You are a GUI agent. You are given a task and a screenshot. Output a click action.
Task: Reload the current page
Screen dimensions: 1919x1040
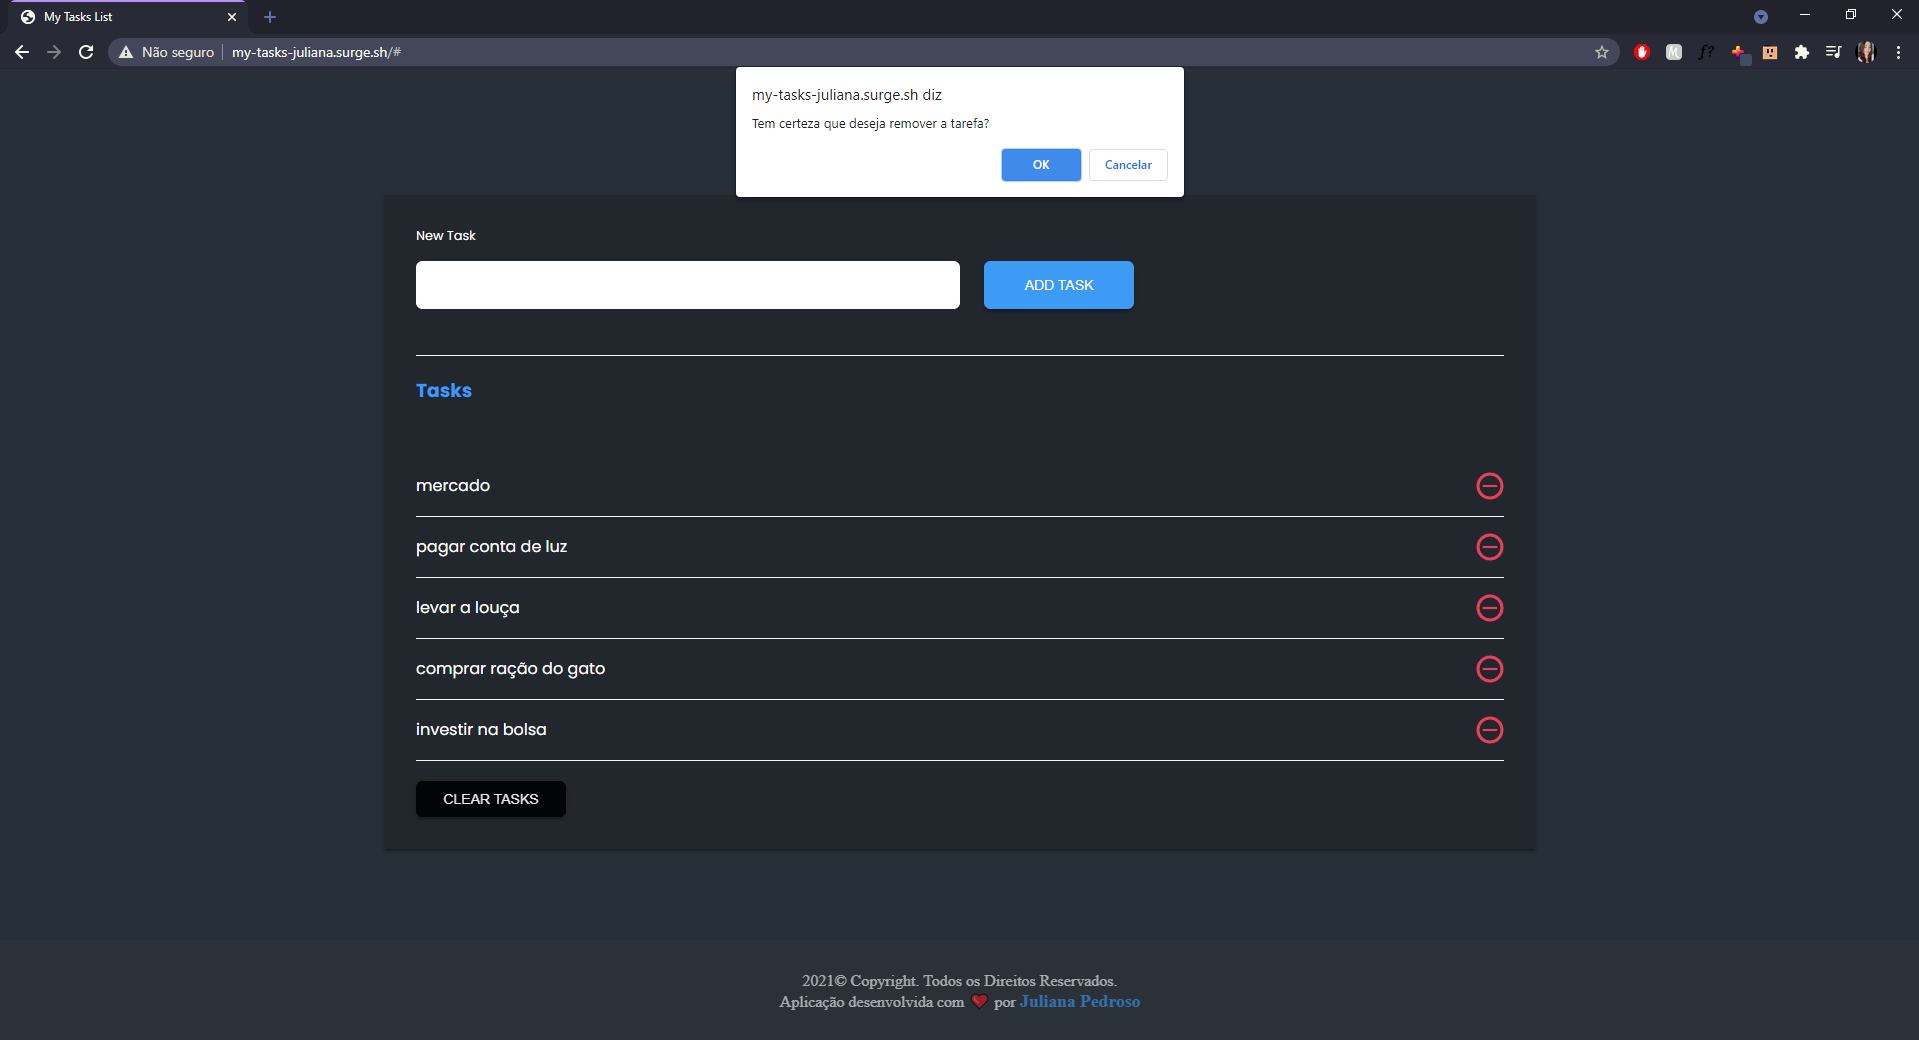tap(86, 52)
